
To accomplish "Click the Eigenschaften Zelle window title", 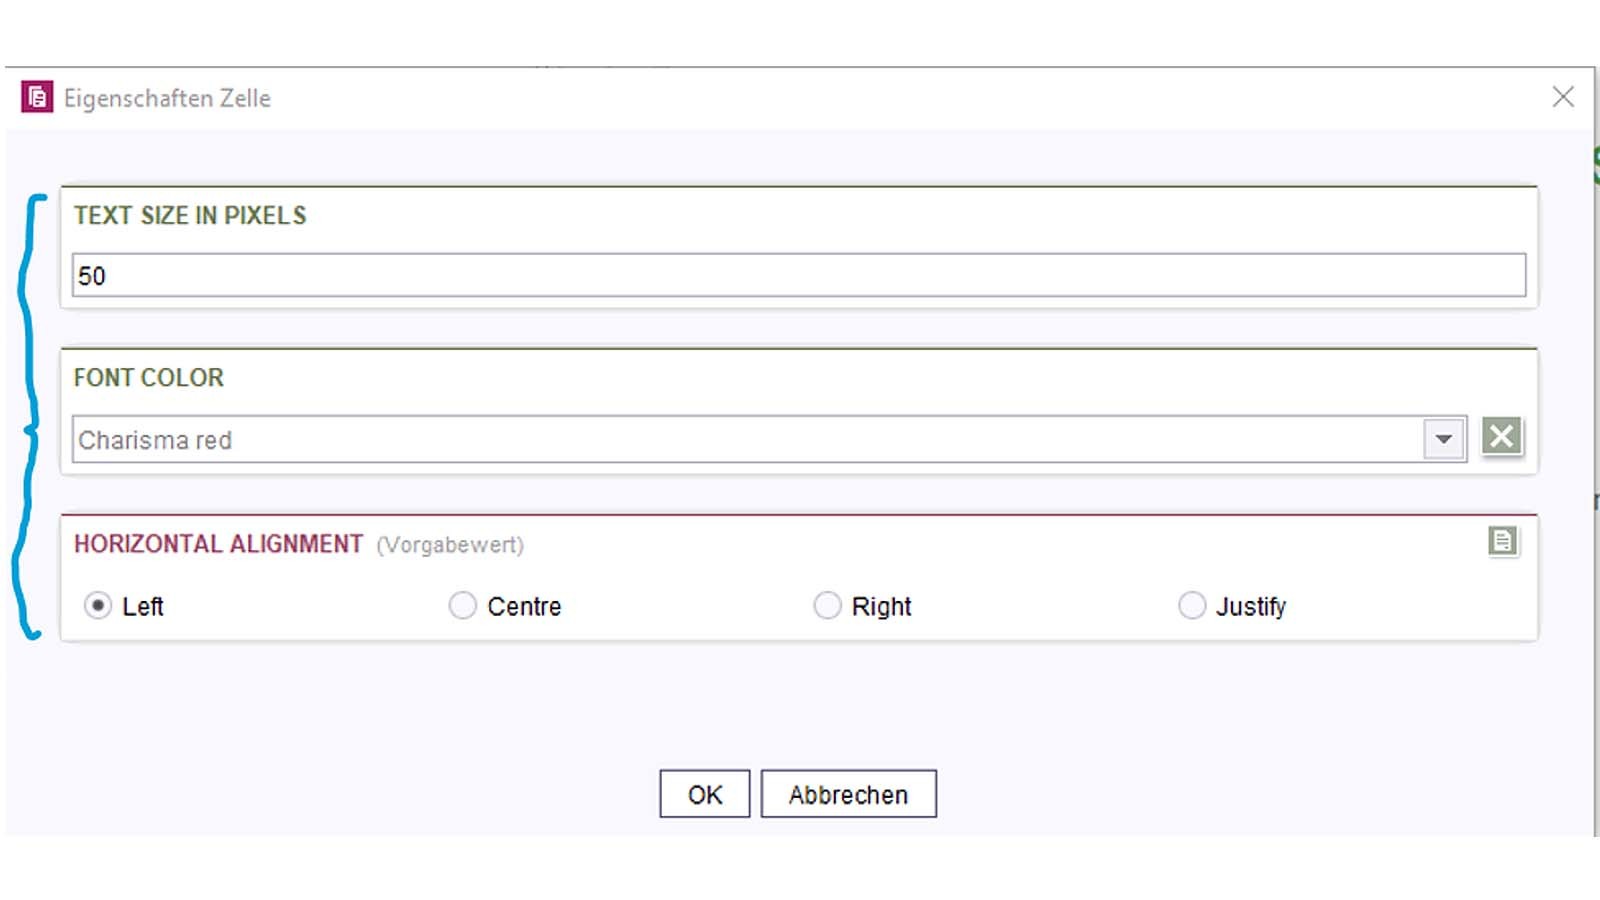I will coord(167,98).
